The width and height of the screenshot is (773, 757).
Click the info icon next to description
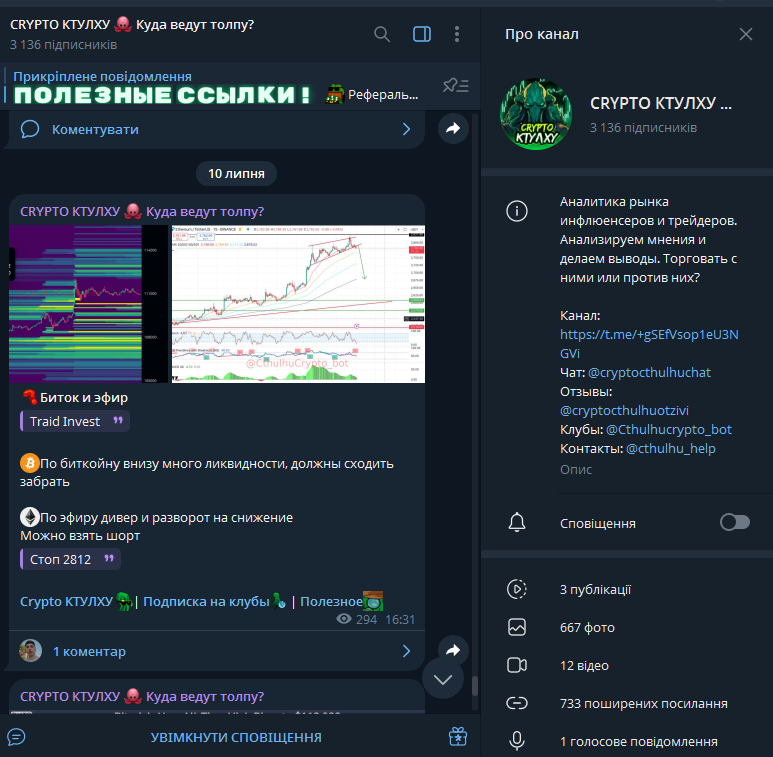[517, 211]
